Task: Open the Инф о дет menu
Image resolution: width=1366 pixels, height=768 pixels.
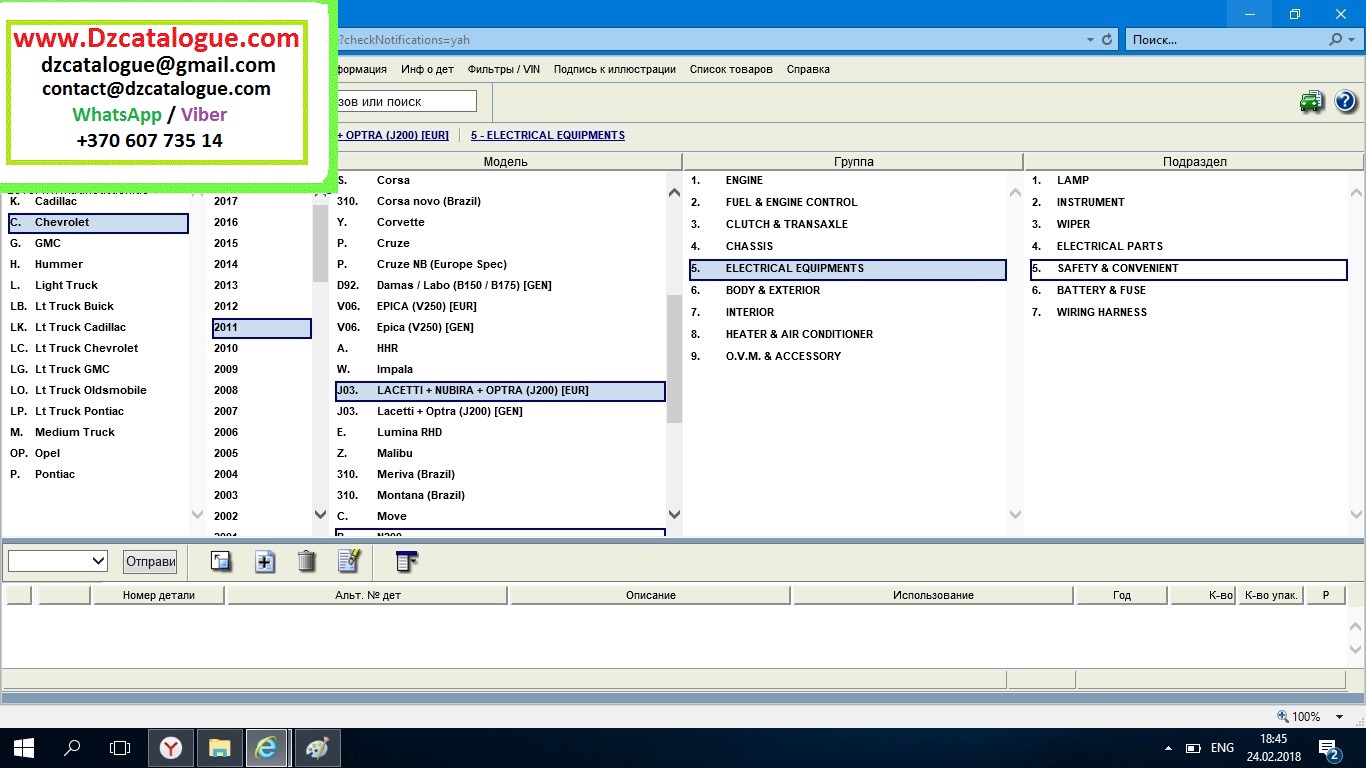Action: pyautogui.click(x=427, y=69)
